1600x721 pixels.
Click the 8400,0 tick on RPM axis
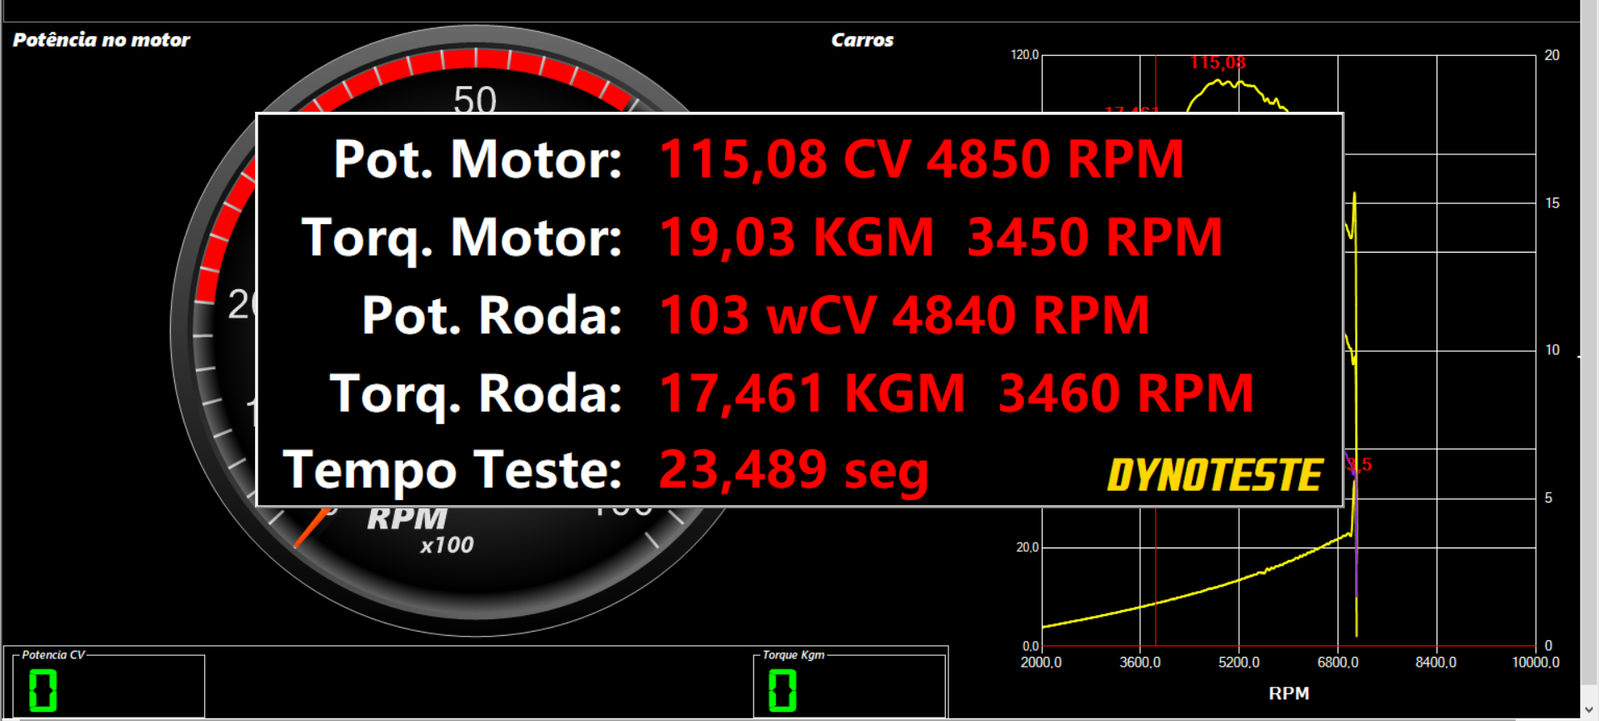1435,662
